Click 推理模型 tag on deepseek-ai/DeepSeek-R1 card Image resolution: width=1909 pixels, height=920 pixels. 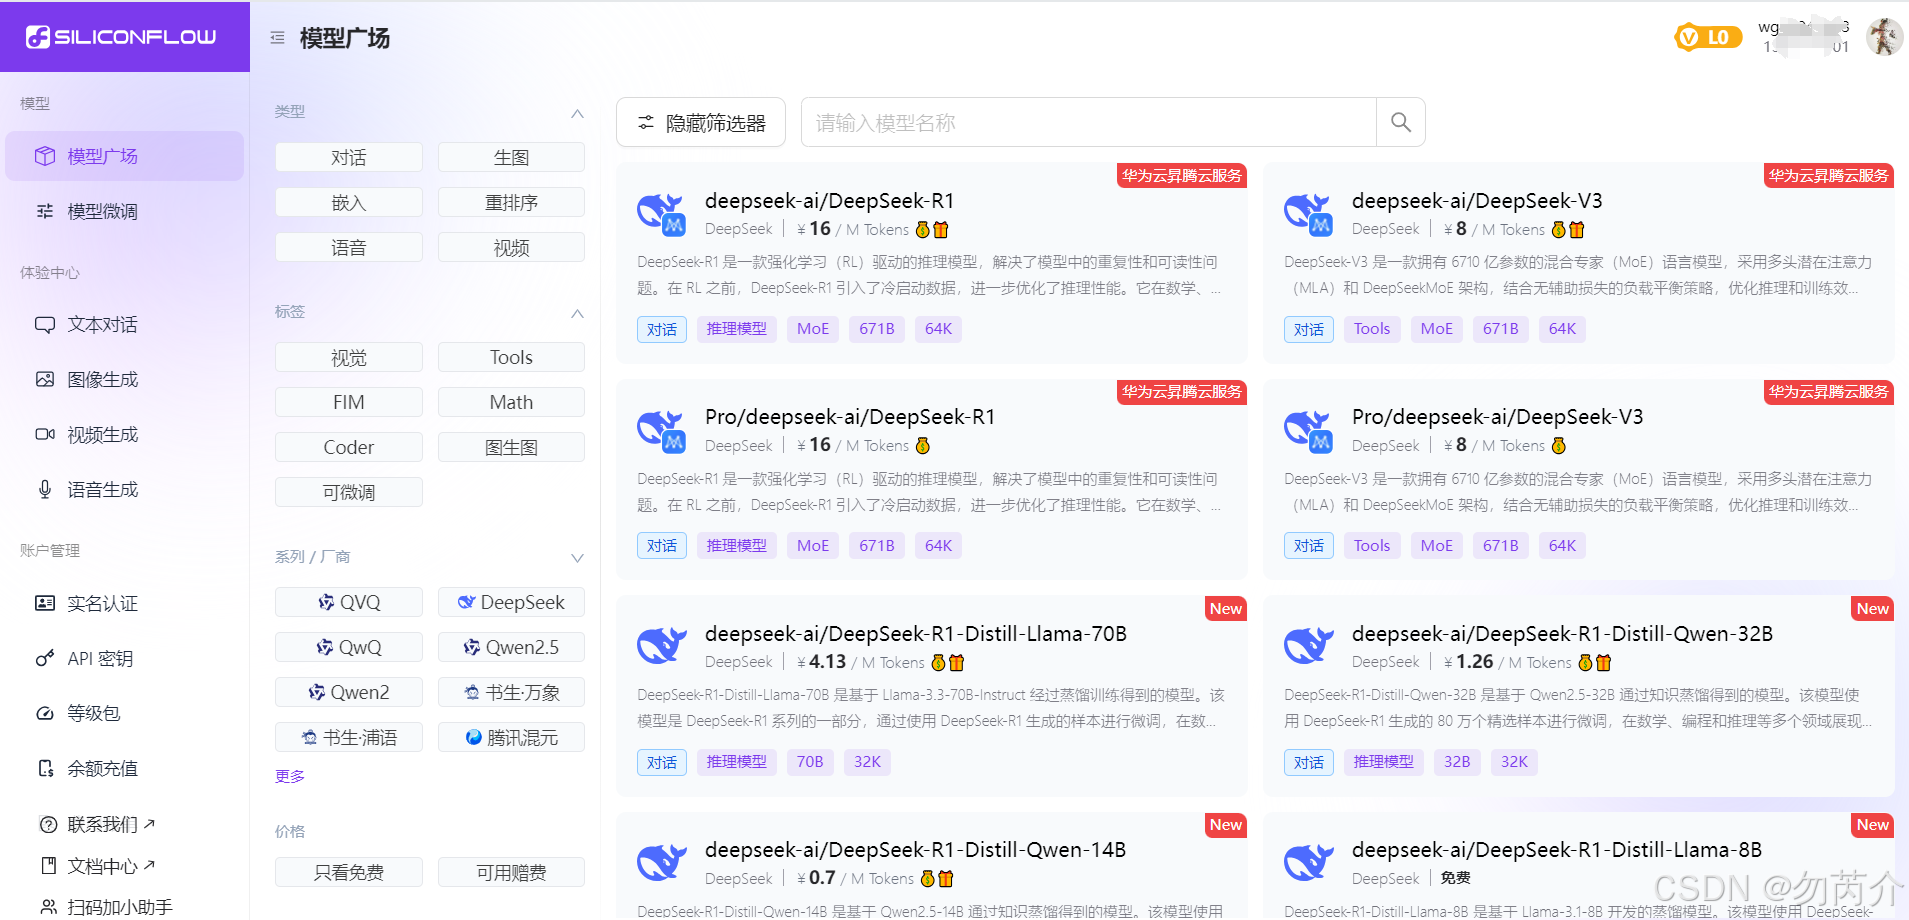(737, 329)
